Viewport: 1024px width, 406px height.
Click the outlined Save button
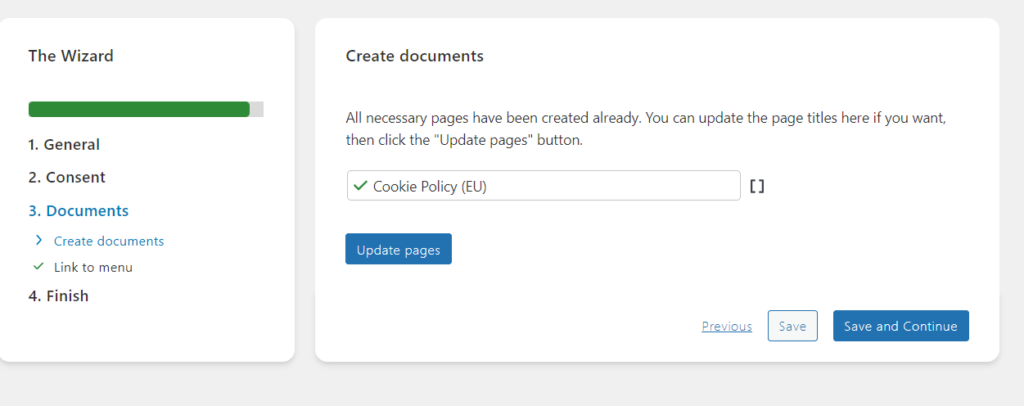point(792,326)
